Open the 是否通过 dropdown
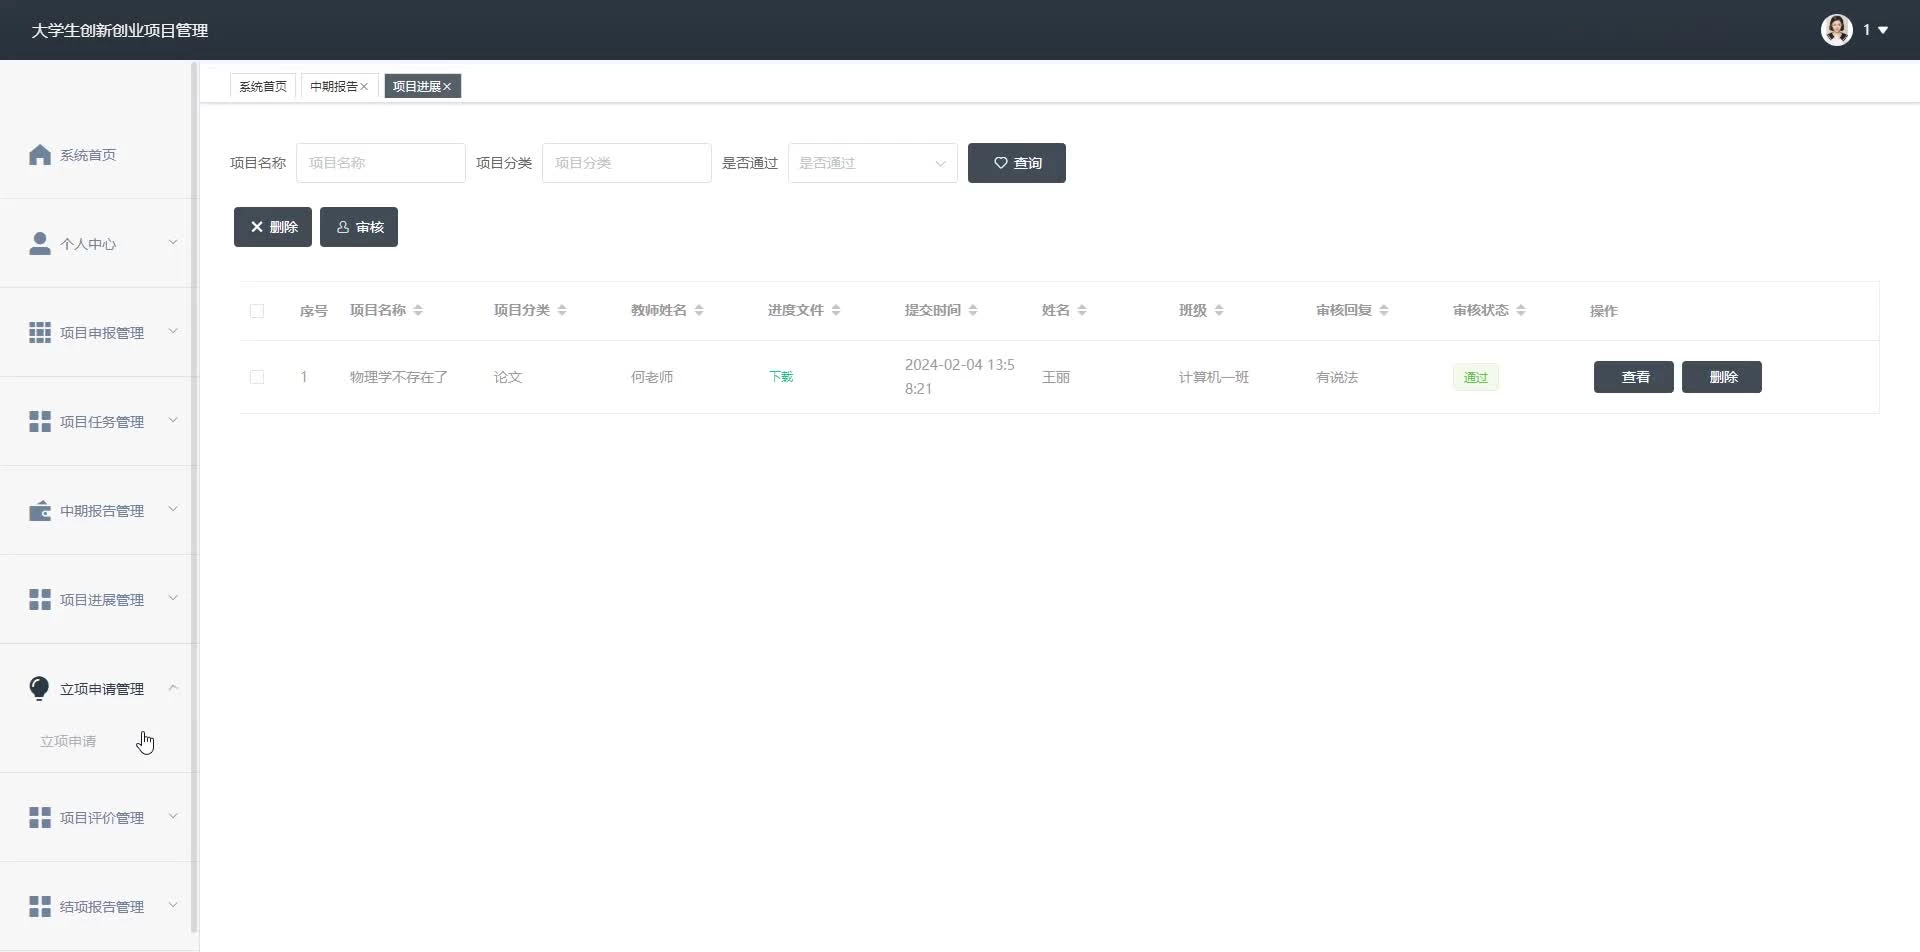 click(x=872, y=163)
